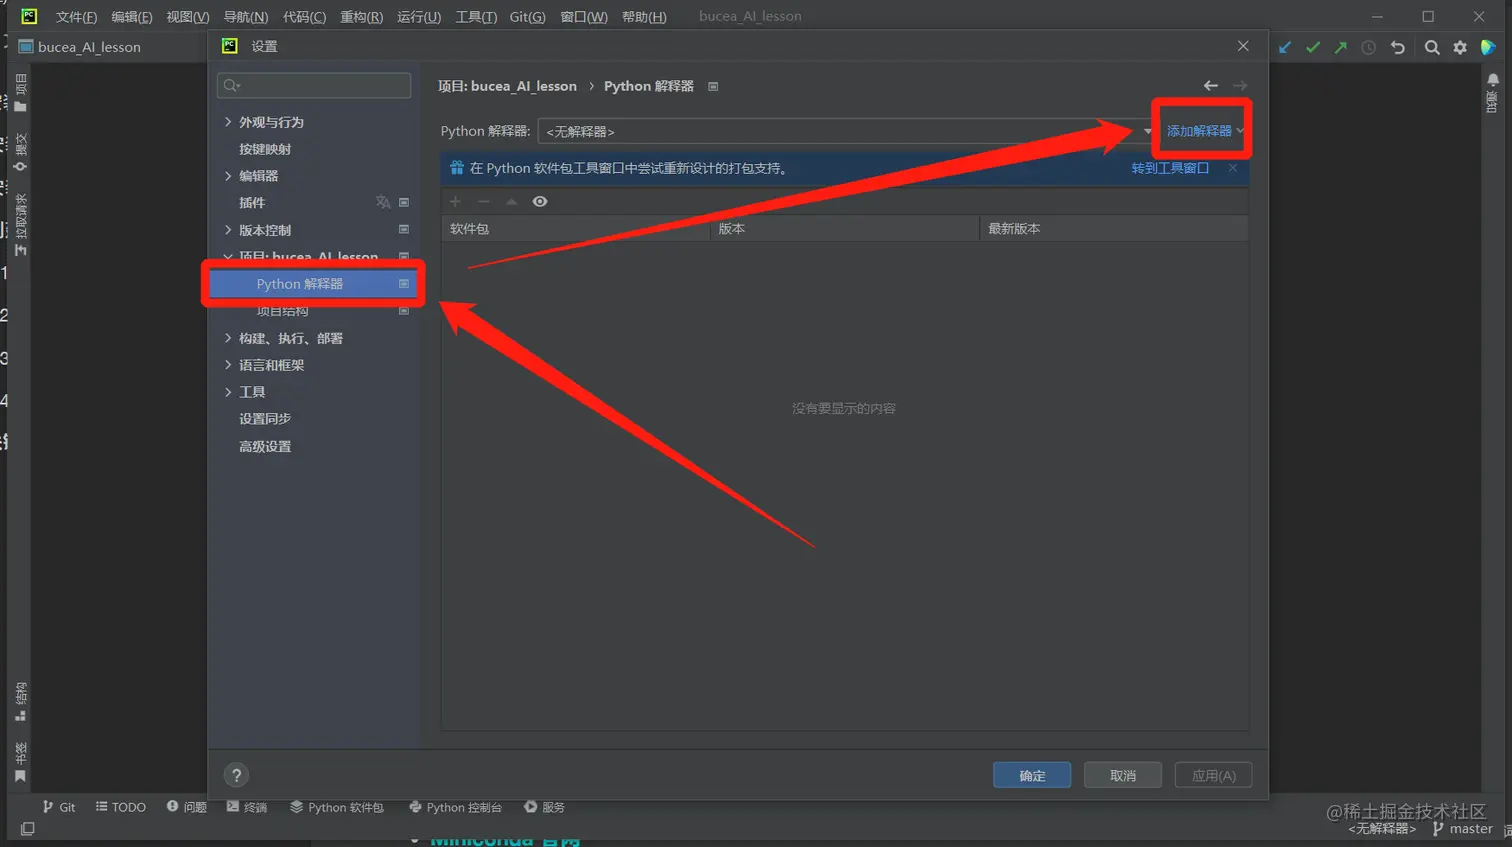Click the 取消 button
The width and height of the screenshot is (1512, 847).
click(x=1123, y=775)
